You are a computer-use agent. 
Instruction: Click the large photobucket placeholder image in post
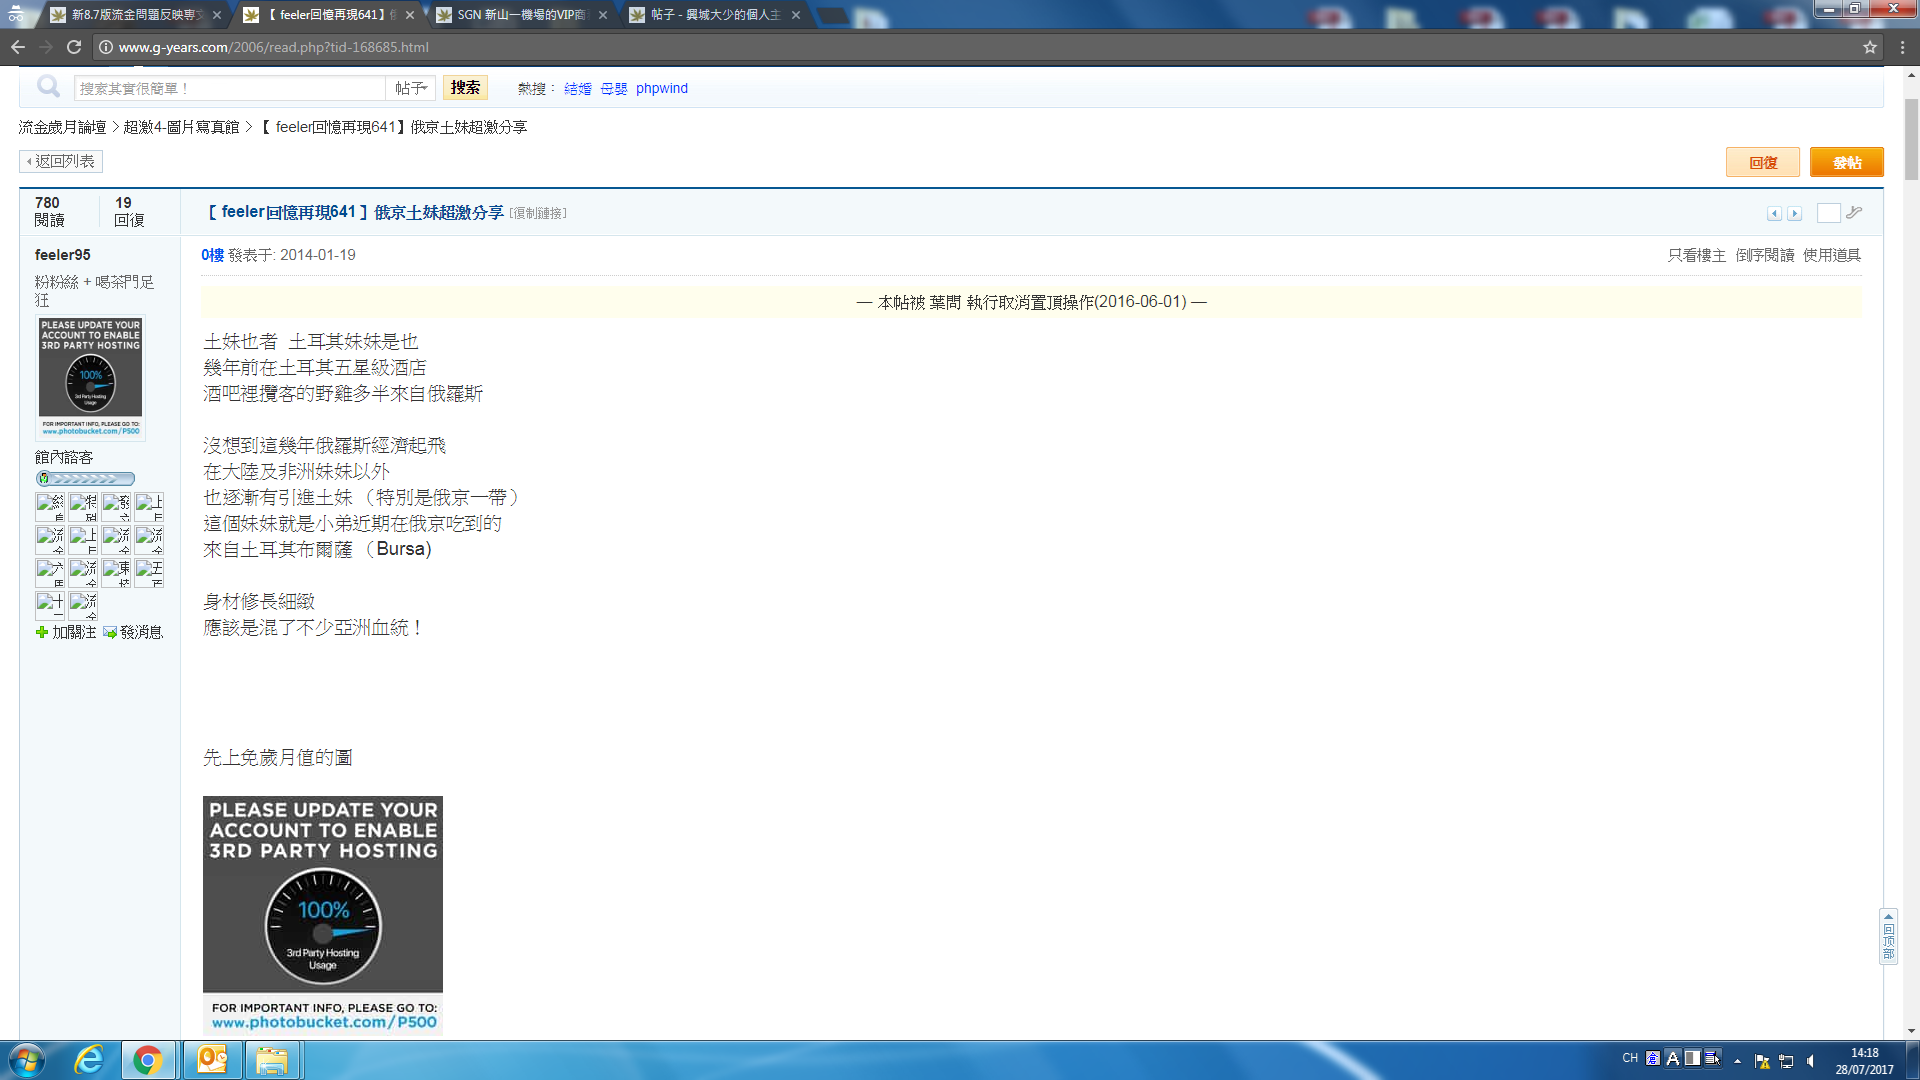[x=323, y=915]
